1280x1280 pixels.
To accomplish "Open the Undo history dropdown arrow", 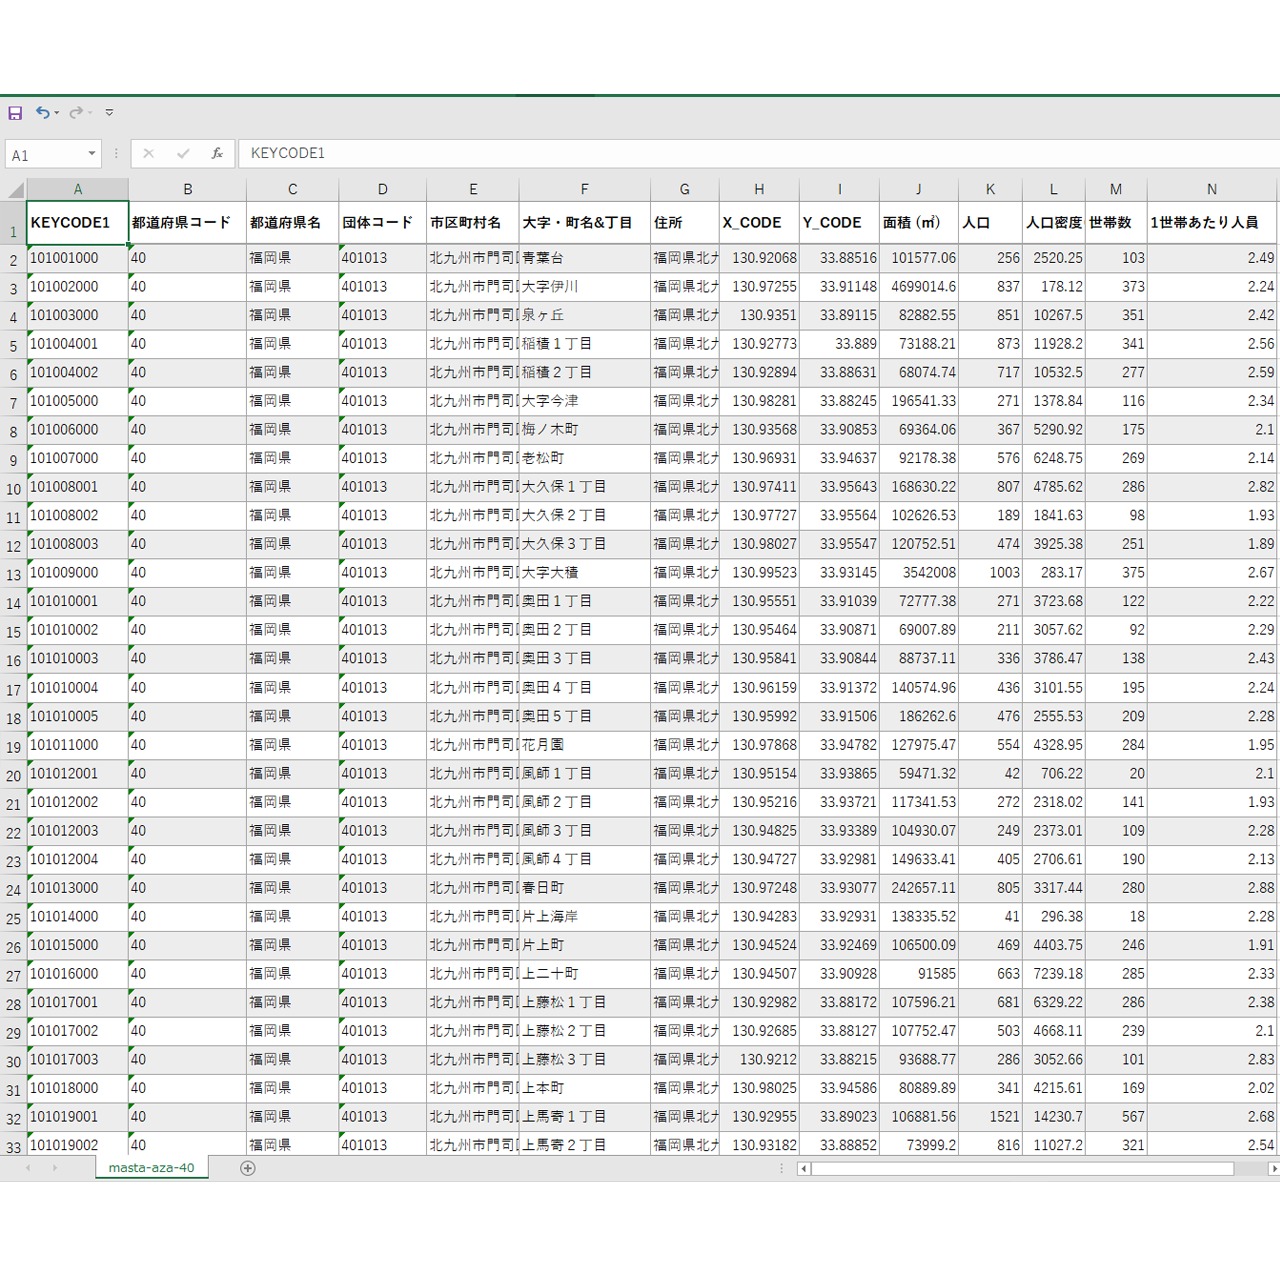I will click(x=57, y=113).
